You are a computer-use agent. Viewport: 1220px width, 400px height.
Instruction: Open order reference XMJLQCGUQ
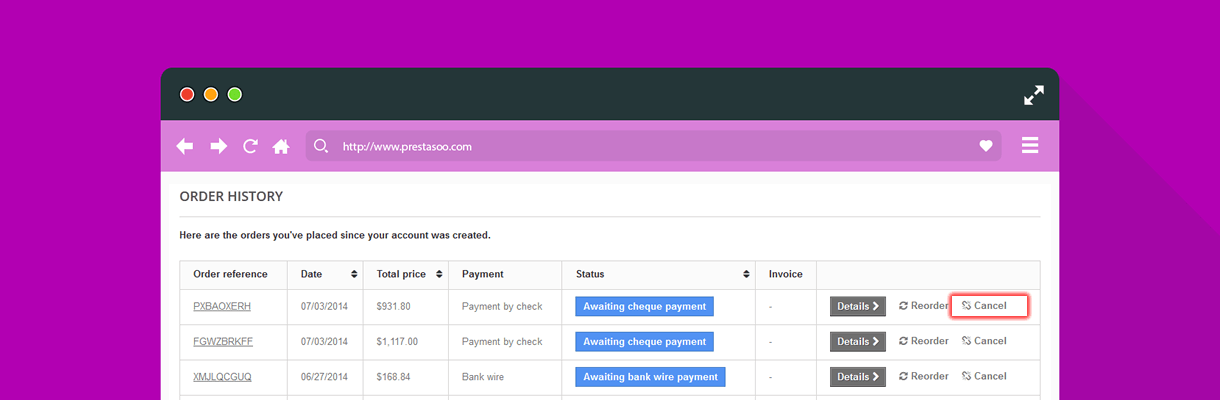(222, 377)
